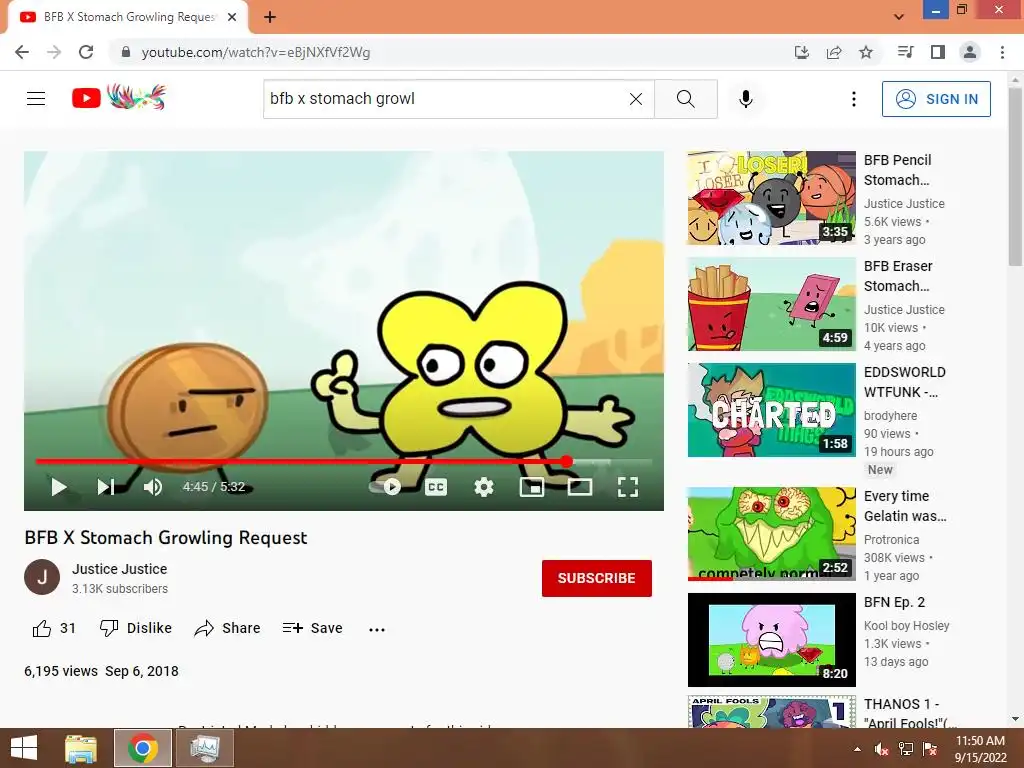Share this video
Screen dimensions: 1024x768
click(x=227, y=628)
